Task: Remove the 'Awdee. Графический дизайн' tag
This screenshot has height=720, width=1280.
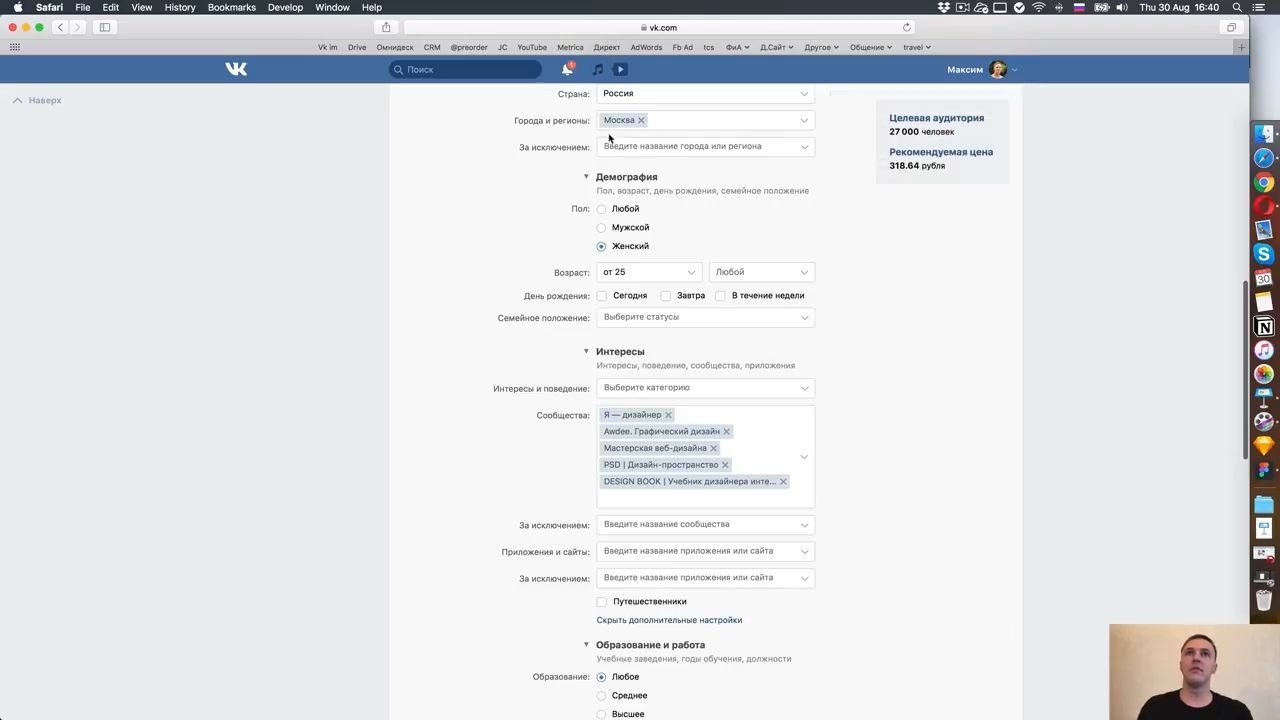Action: 726,432
